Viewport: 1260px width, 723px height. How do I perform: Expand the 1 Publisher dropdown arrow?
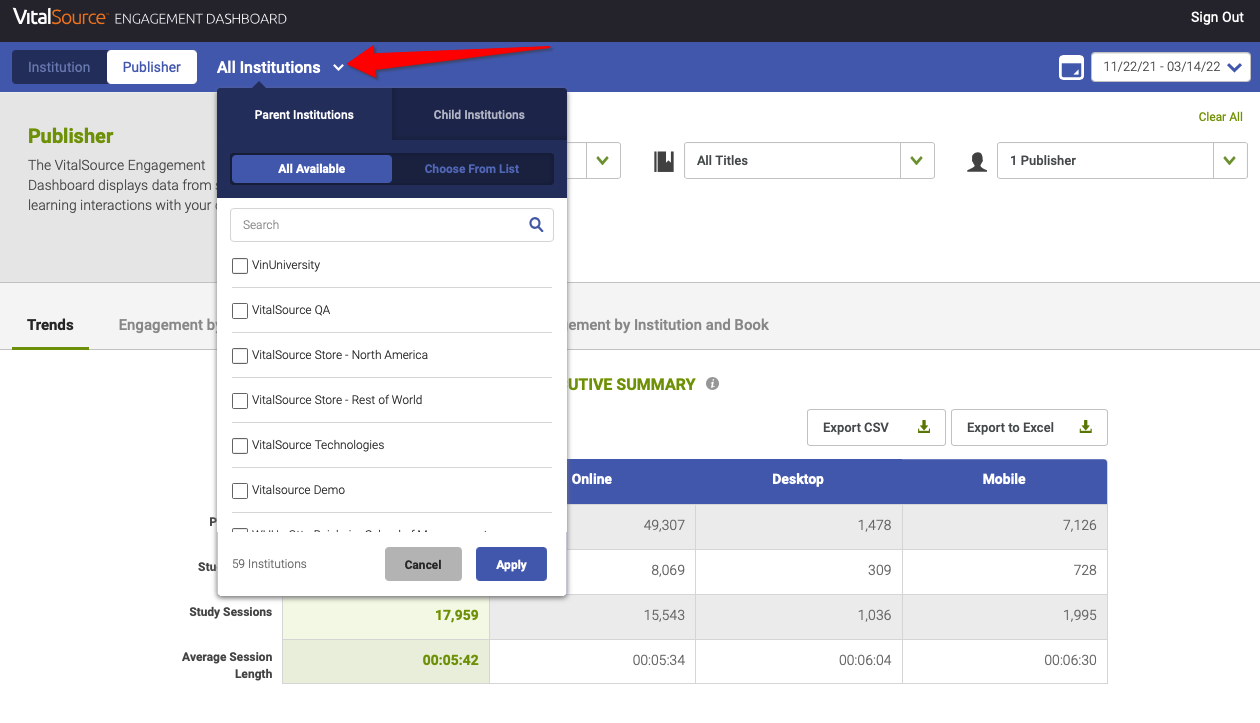1230,161
